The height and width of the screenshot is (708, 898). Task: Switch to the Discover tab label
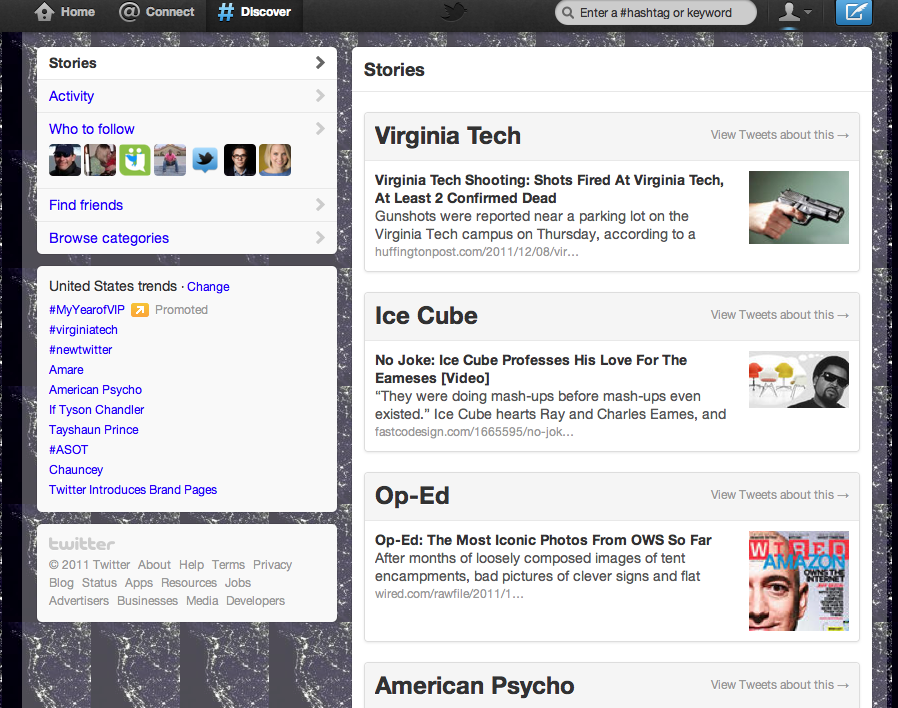(x=266, y=11)
